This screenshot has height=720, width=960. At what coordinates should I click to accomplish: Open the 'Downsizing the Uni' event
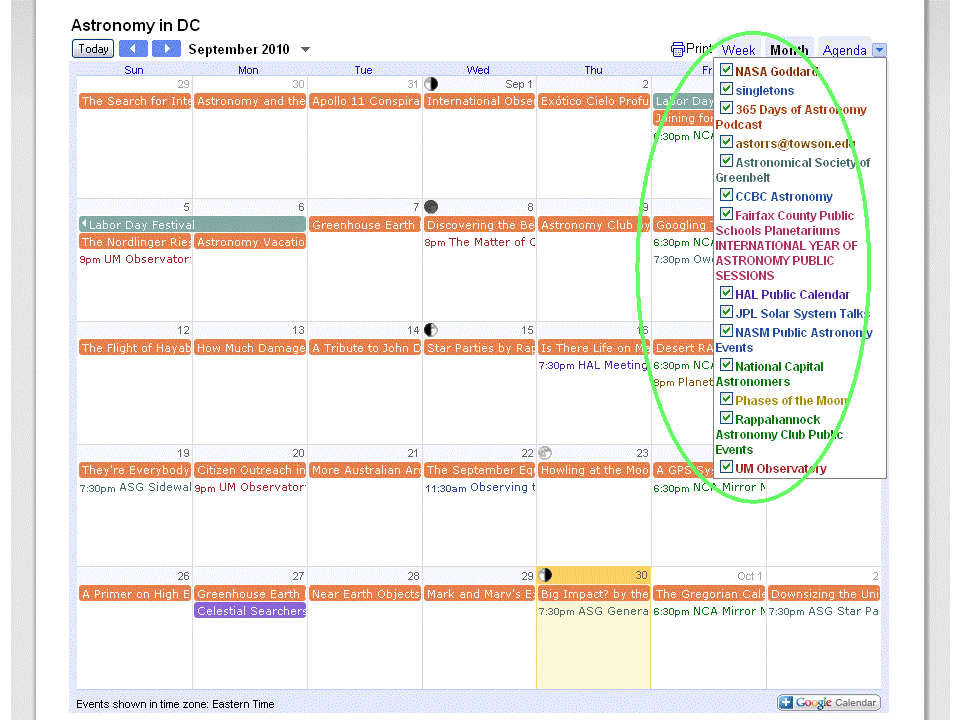825,593
